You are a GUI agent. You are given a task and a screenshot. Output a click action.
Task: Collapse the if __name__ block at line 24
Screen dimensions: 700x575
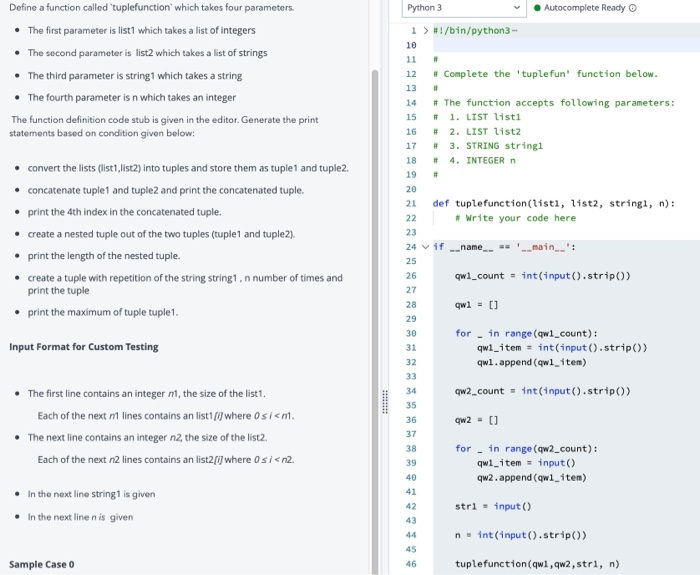point(425,247)
